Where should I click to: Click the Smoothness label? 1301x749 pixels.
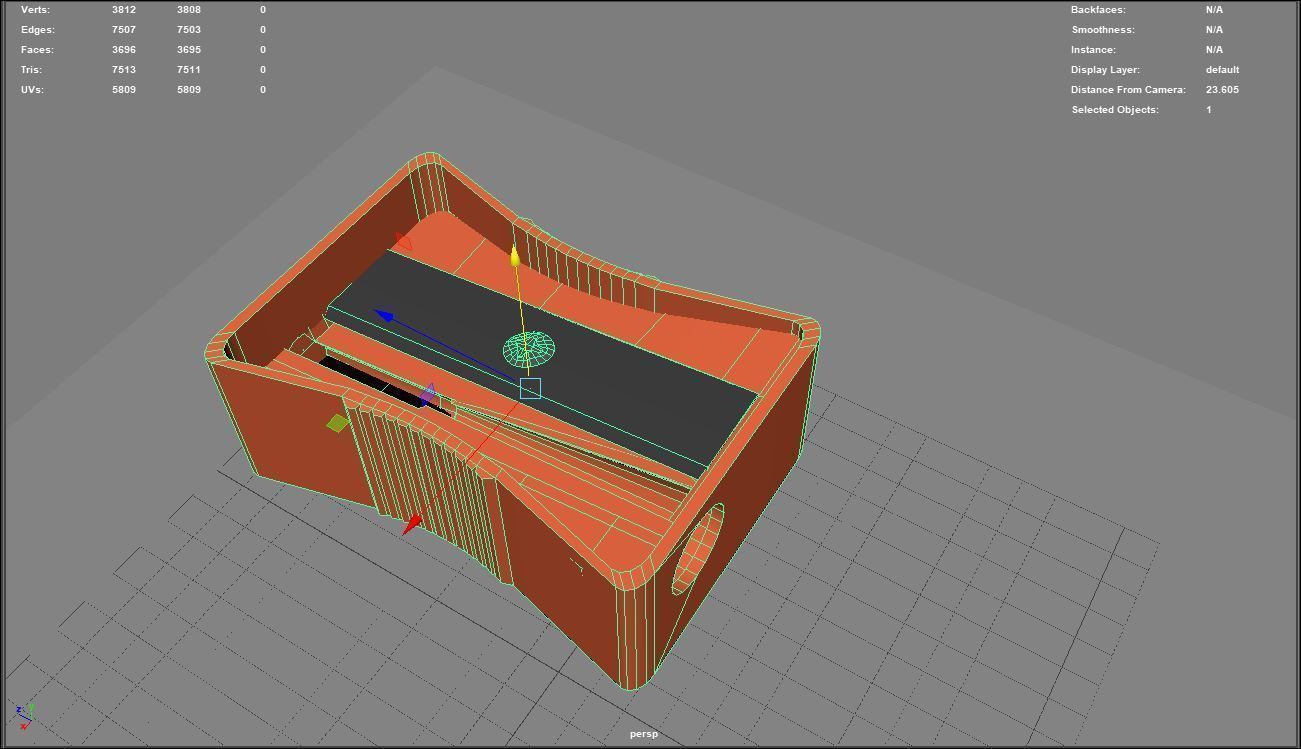[x=1103, y=29]
